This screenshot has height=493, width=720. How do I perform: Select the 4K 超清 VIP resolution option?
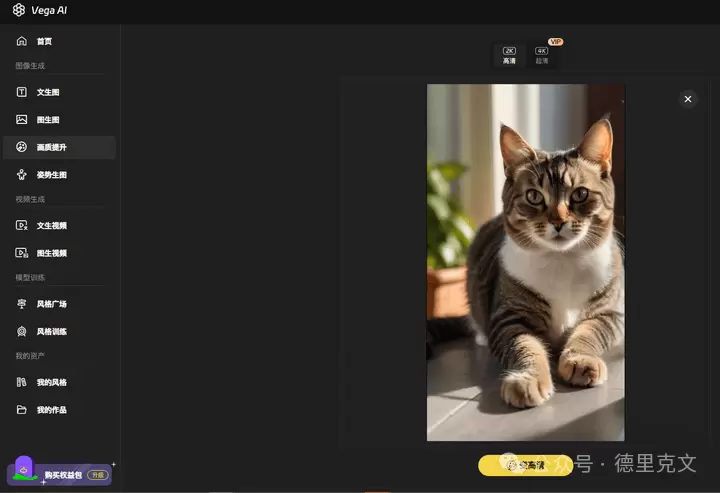542,55
